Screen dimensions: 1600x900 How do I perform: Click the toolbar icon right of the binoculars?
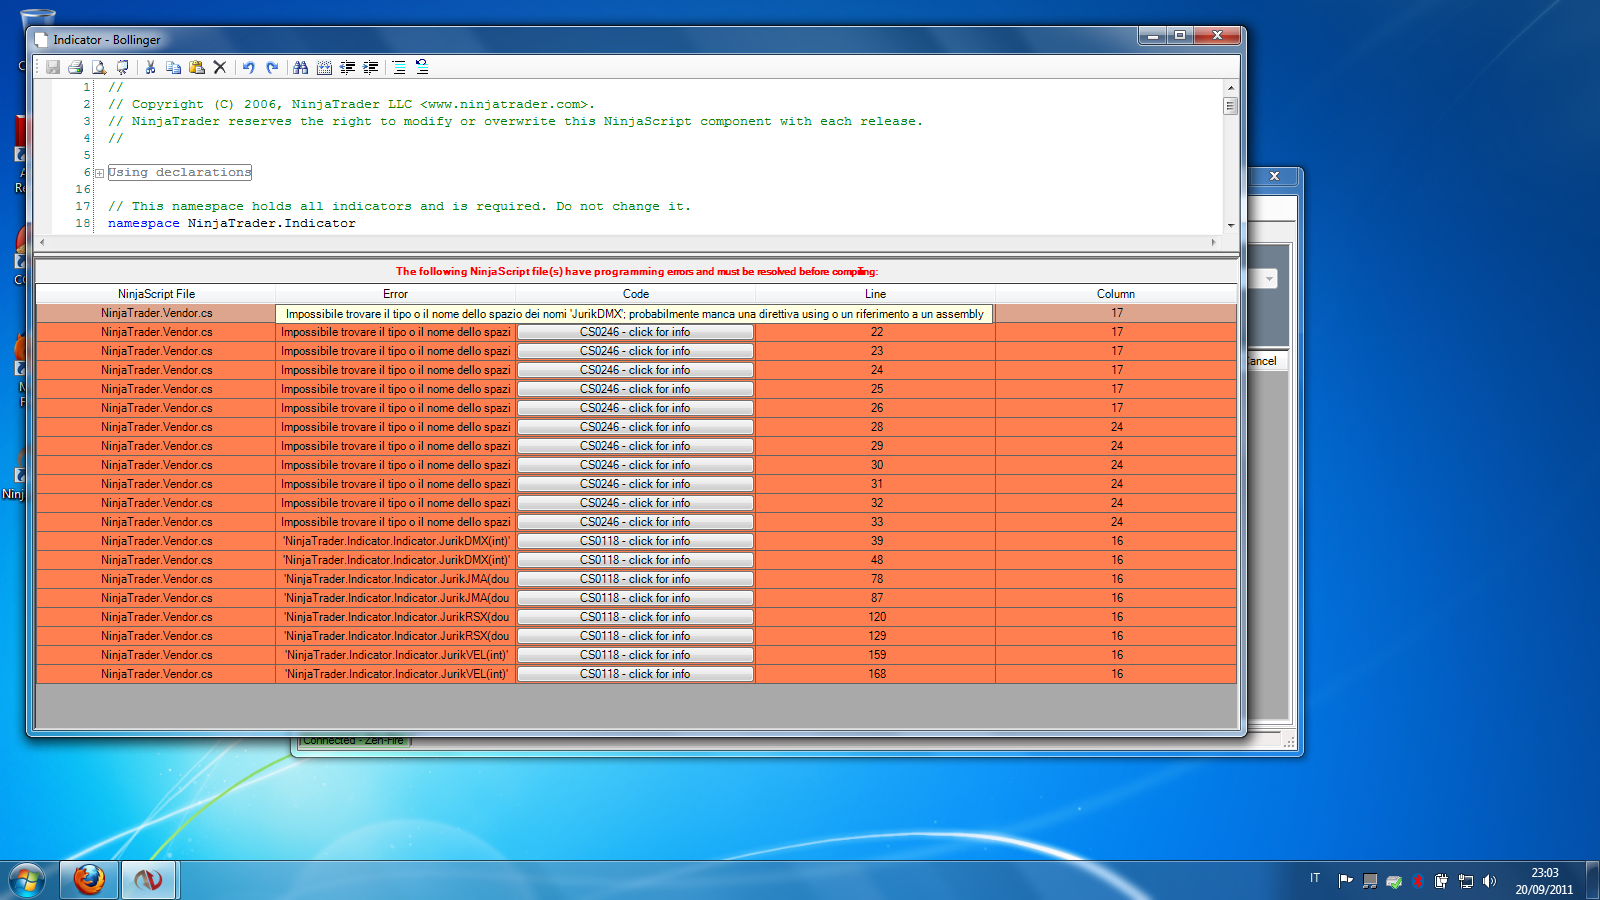(324, 67)
